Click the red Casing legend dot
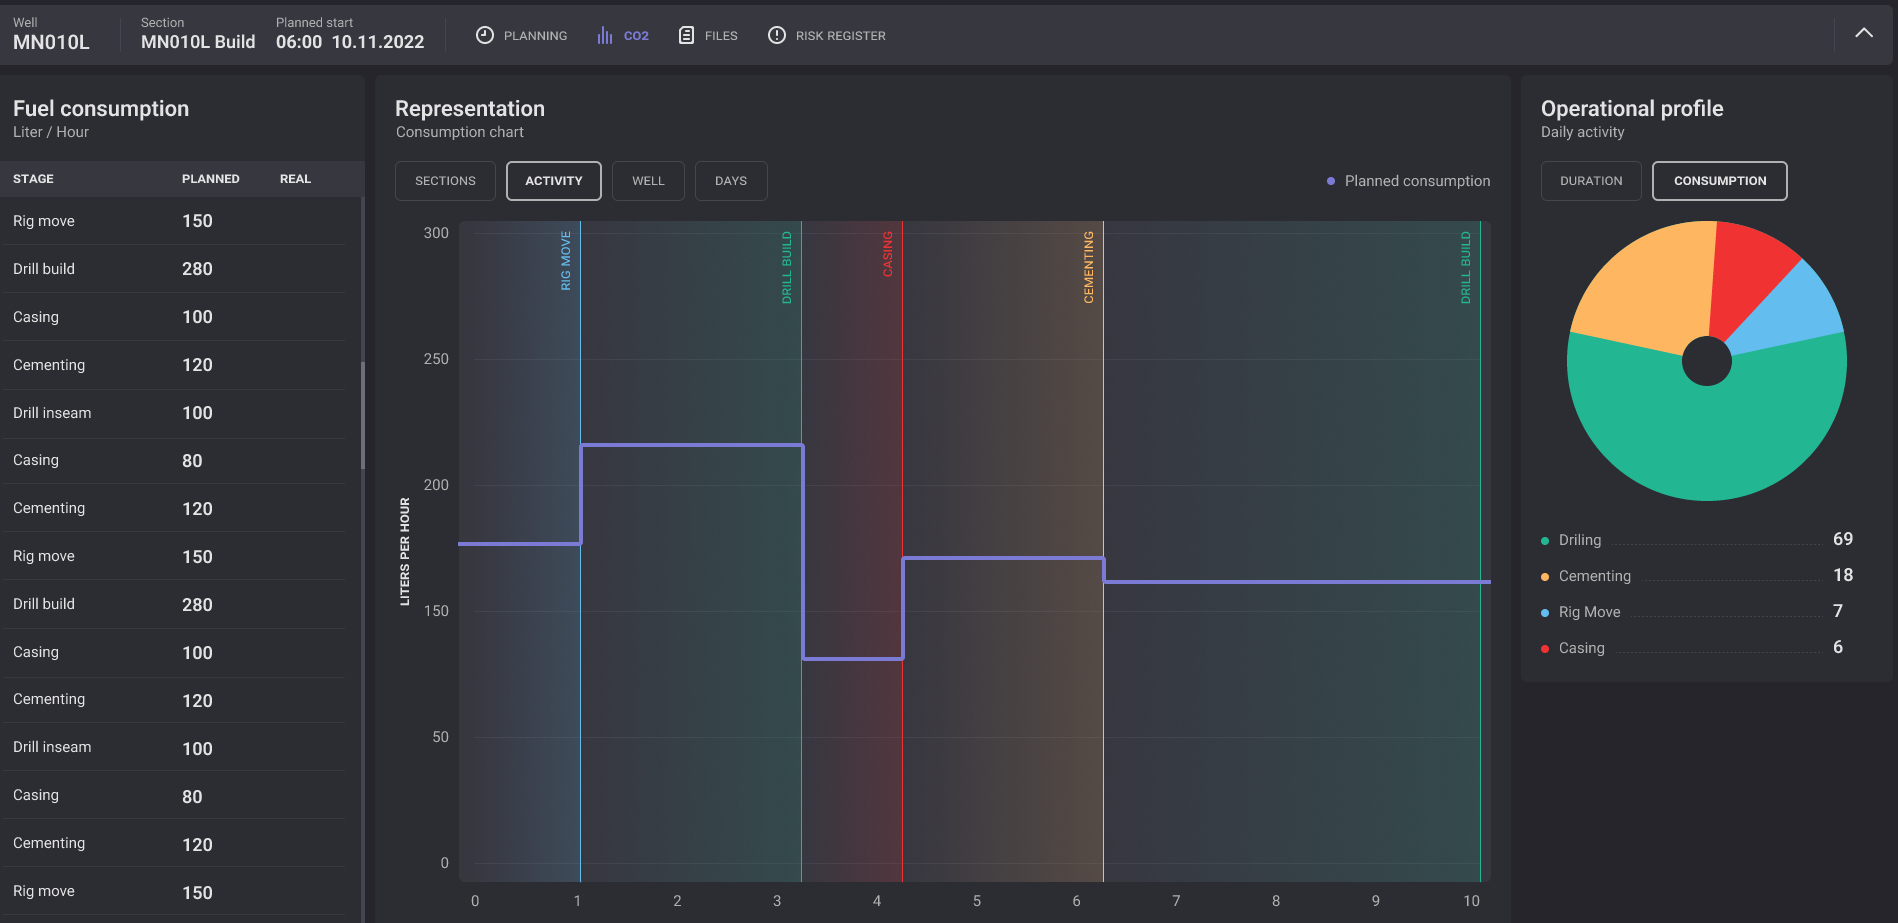The width and height of the screenshot is (1898, 923). pos(1545,649)
